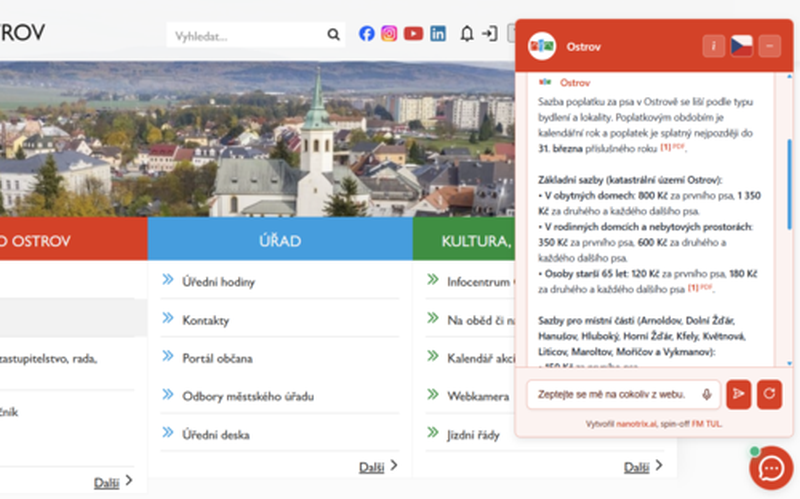Start voice input with microphone icon

[707, 394]
